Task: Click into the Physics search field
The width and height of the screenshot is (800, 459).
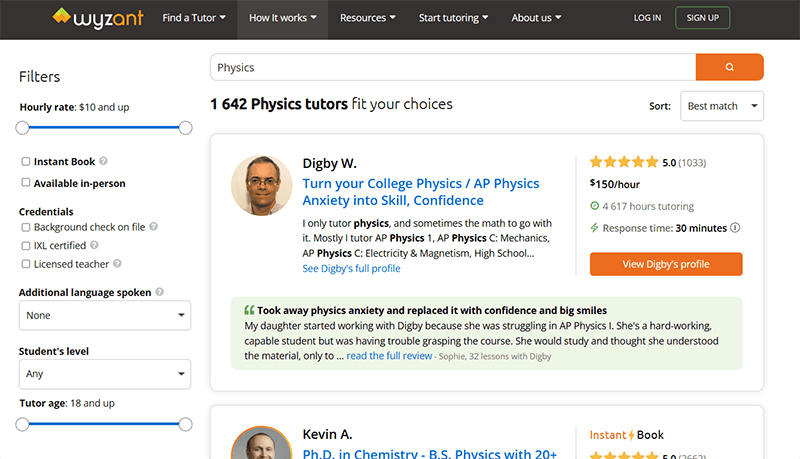Action: (x=452, y=67)
